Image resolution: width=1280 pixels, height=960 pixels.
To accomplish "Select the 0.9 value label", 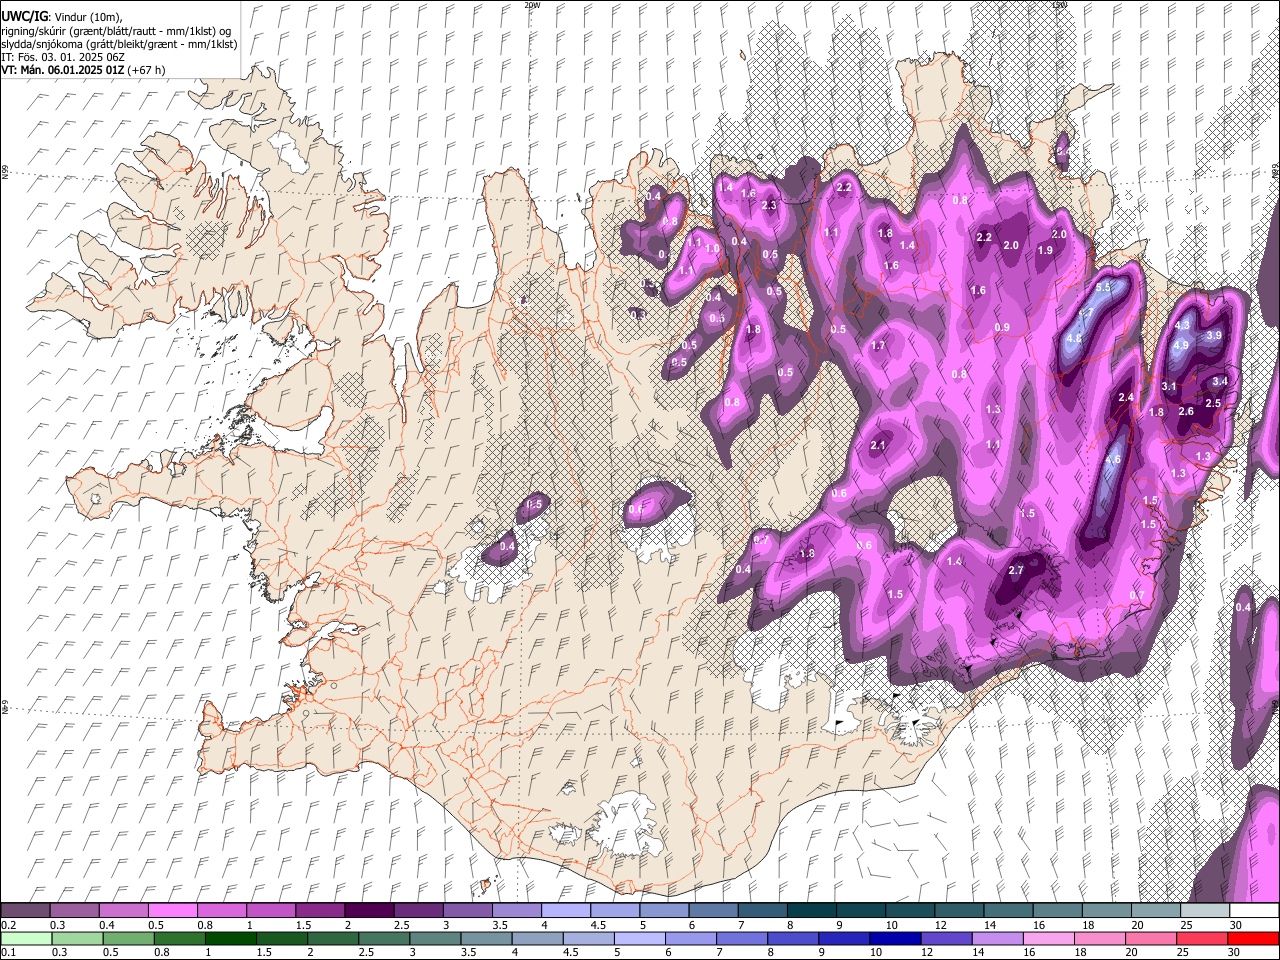I will coord(1002,328).
